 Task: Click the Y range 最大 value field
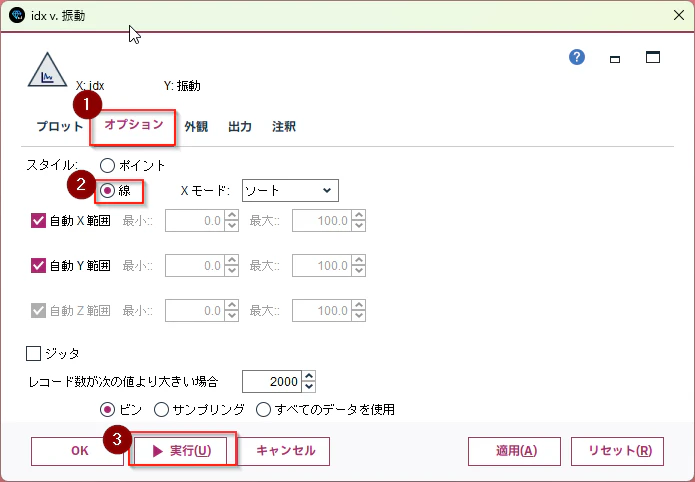322,266
